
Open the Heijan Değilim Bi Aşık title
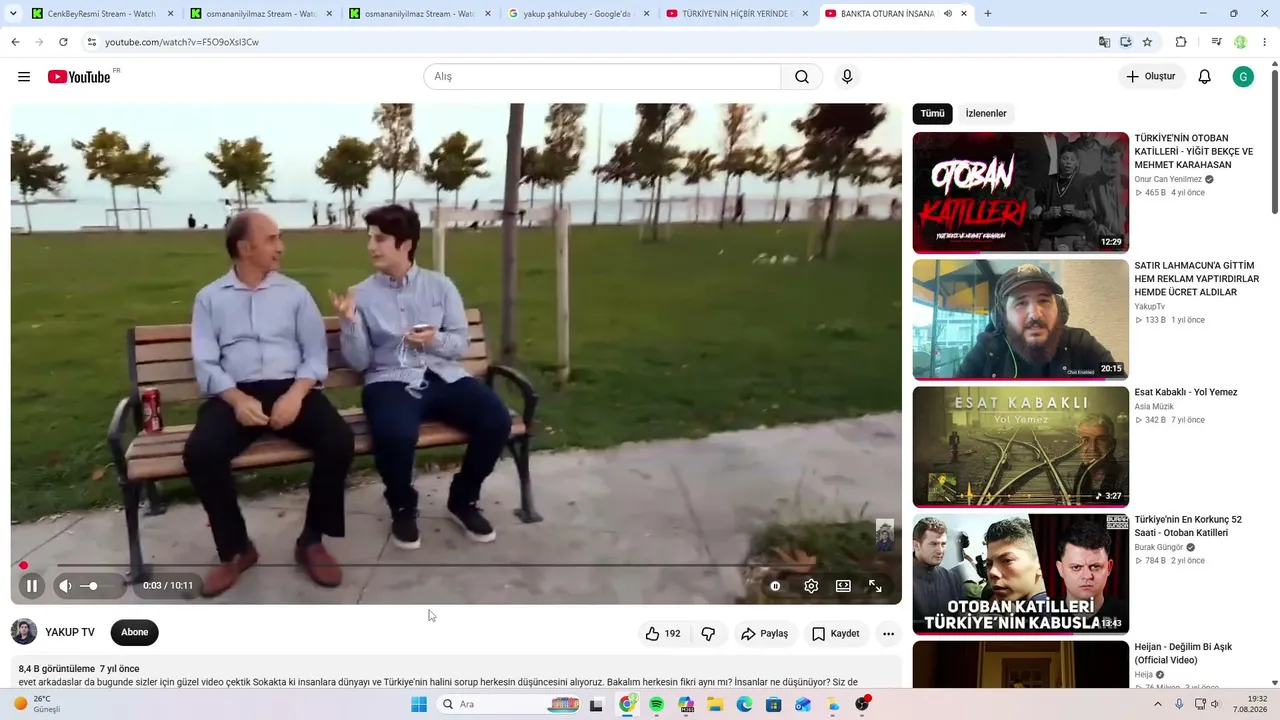(x=1183, y=653)
